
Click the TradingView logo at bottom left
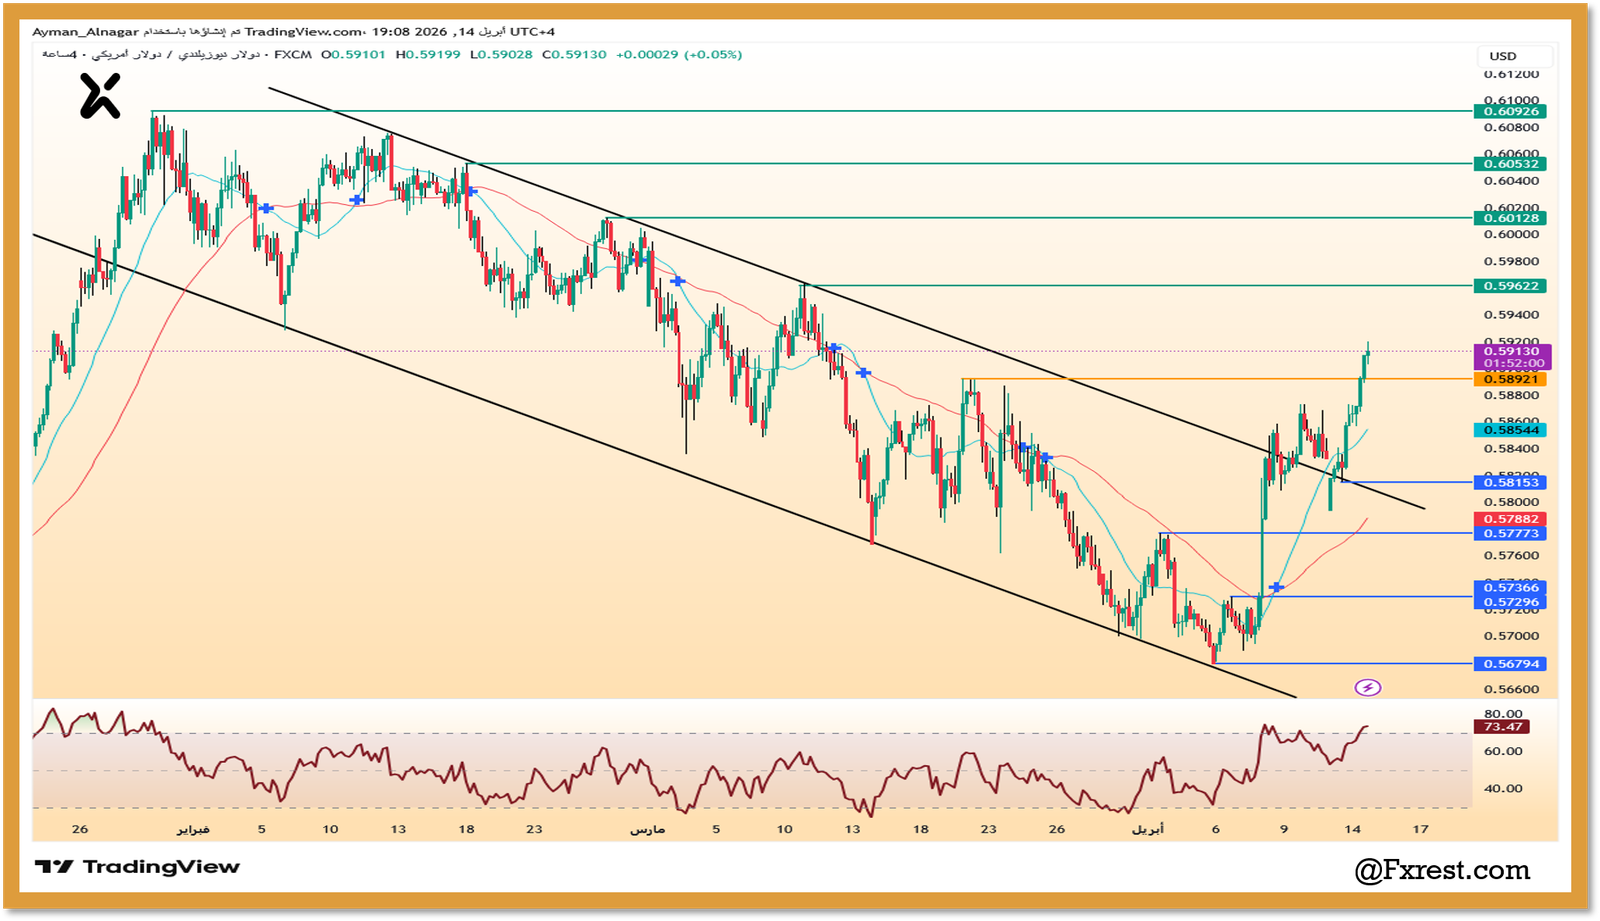coord(137,867)
